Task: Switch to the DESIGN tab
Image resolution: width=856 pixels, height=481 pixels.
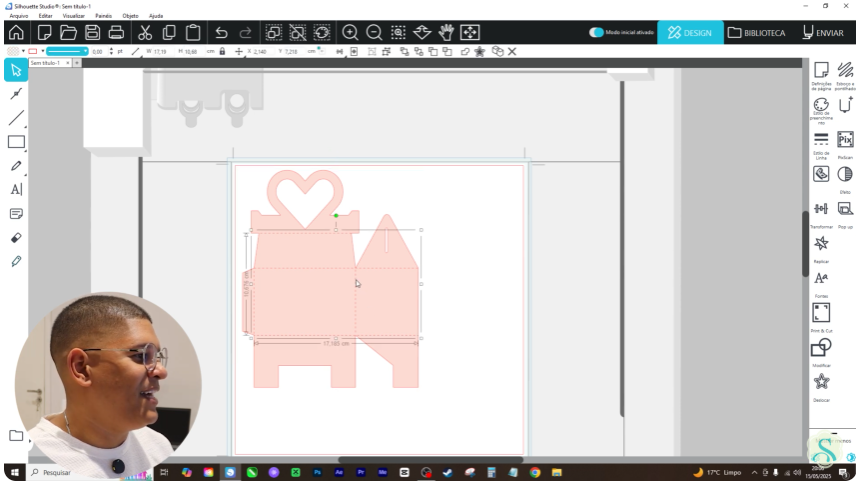Action: point(690,33)
